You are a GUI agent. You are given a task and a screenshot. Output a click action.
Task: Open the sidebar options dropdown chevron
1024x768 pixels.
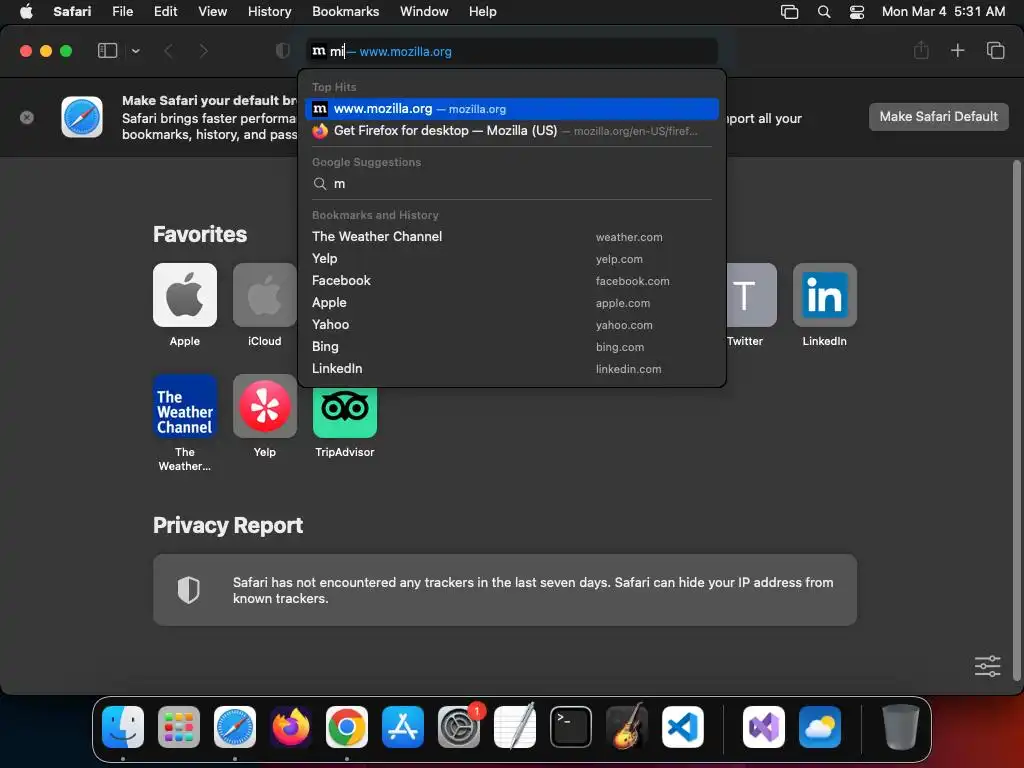(135, 51)
